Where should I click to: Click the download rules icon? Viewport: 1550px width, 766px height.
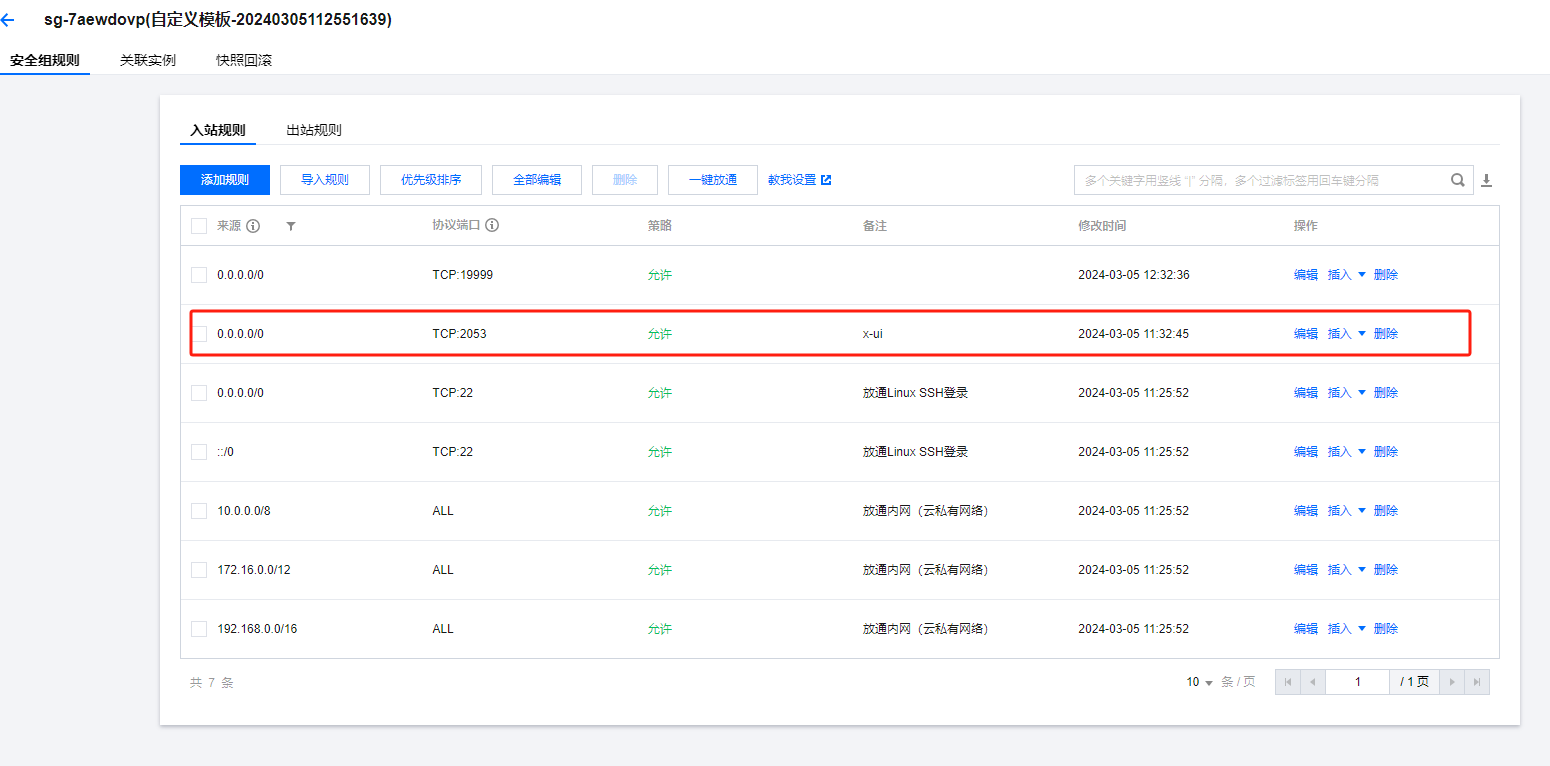click(1486, 180)
